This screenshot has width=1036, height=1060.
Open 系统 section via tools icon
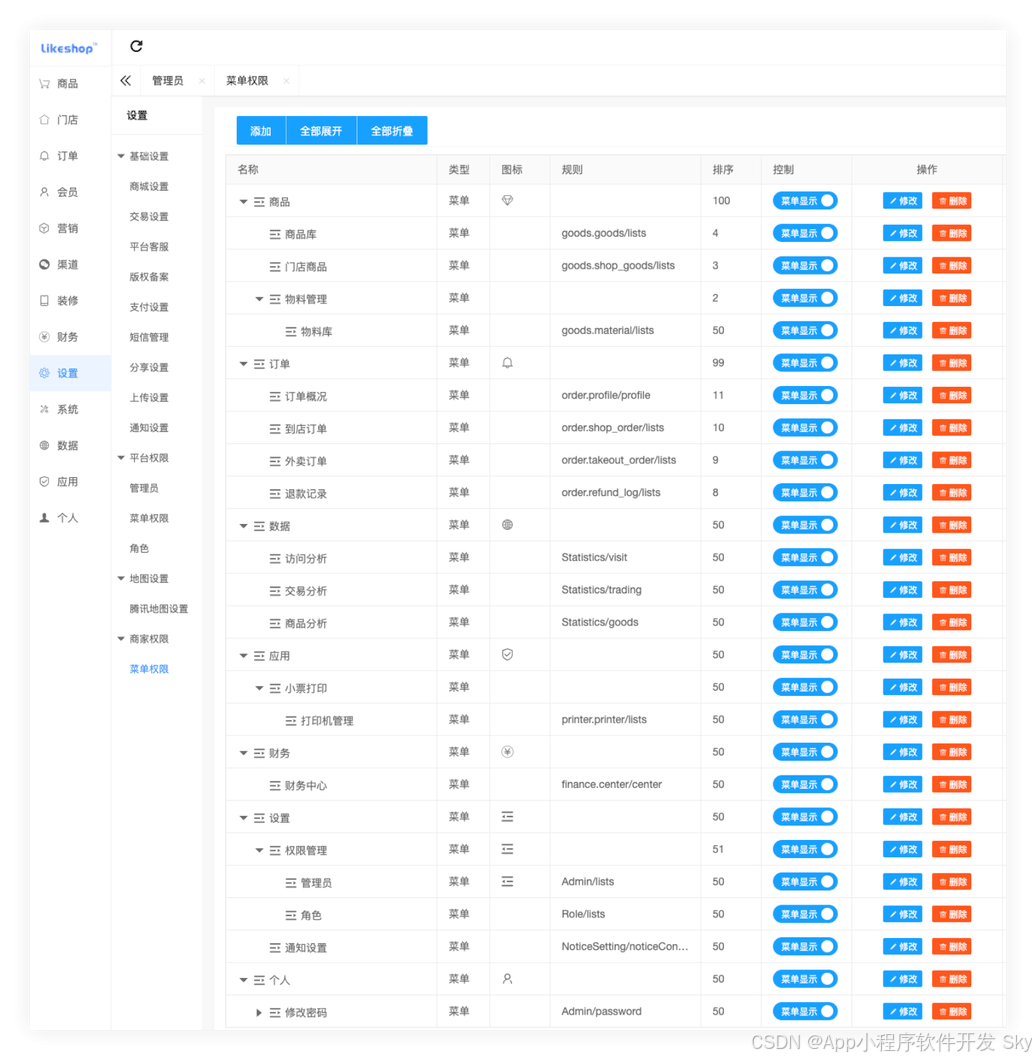pos(45,409)
